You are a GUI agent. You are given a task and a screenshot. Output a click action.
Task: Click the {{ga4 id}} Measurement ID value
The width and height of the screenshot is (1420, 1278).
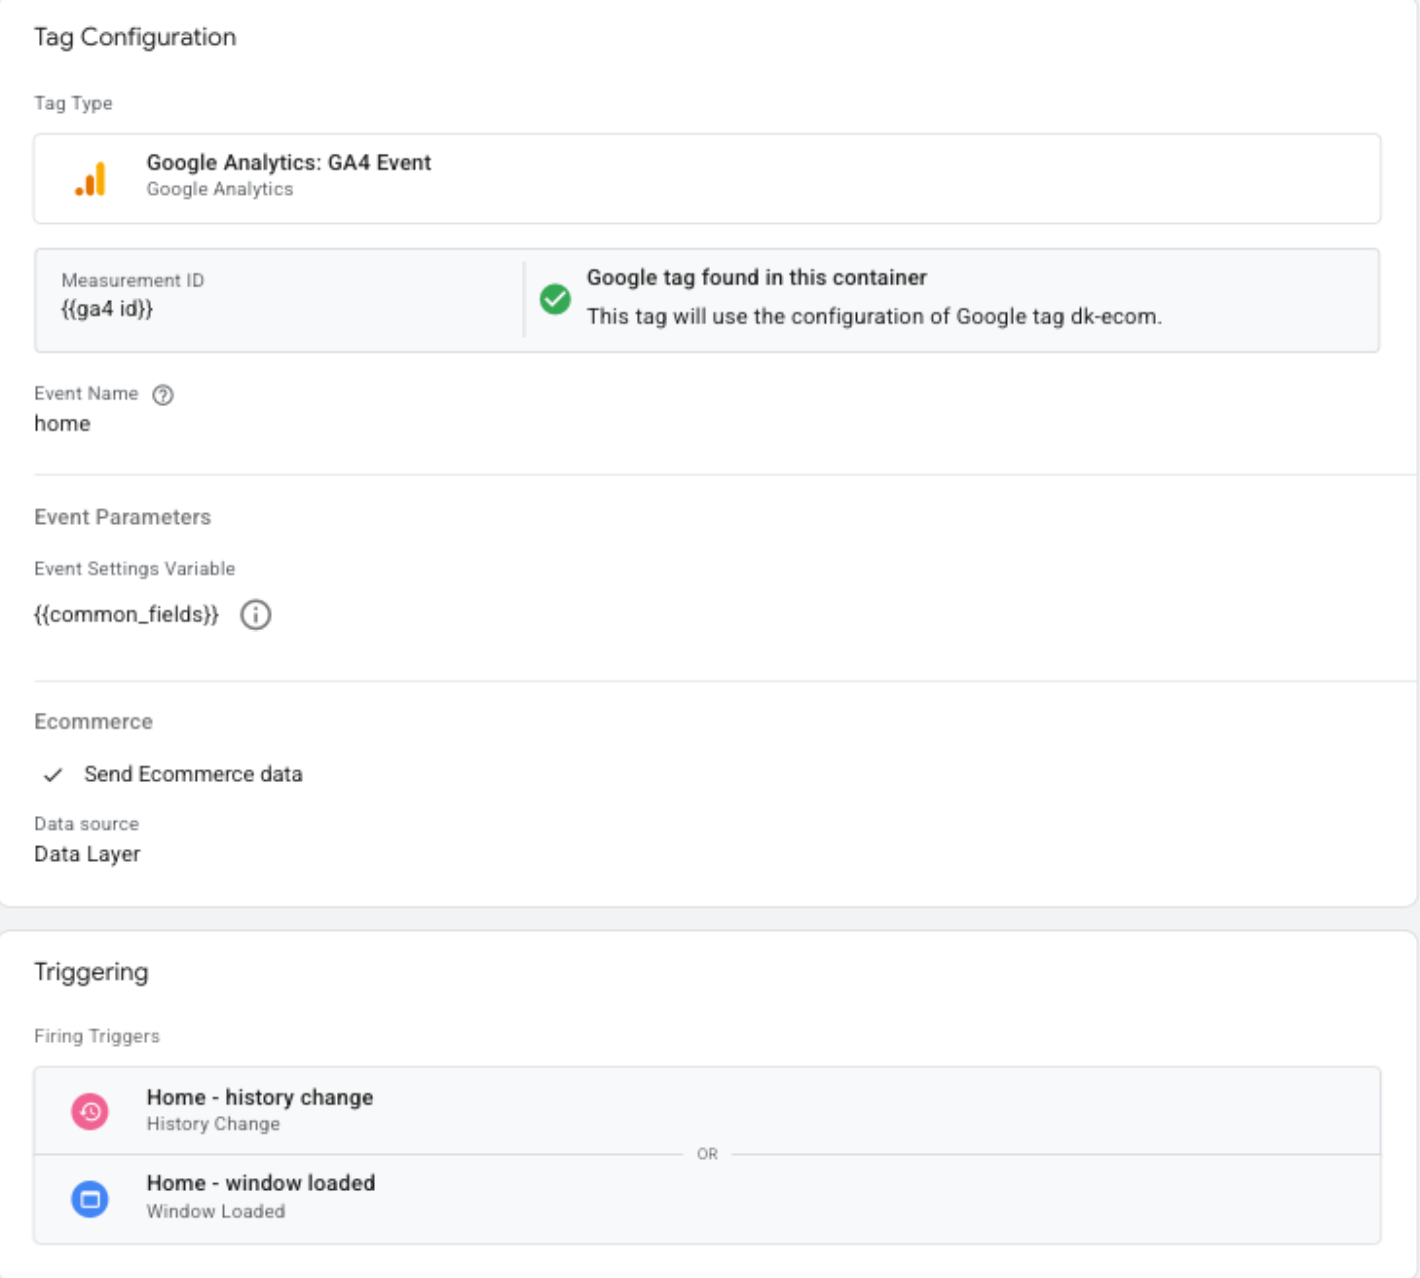(x=107, y=309)
